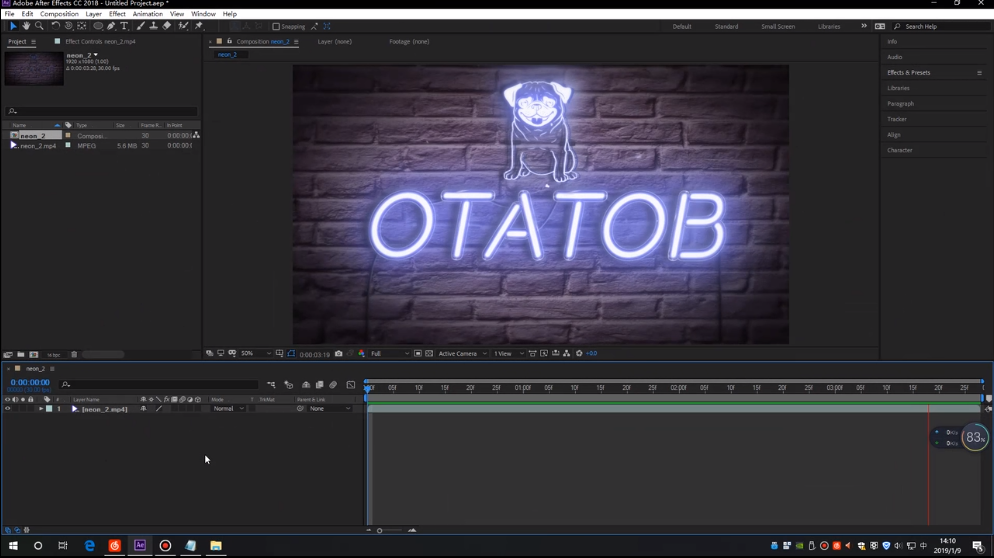Hide the neon_2.mp4 layer with eye toggle
The width and height of the screenshot is (994, 558).
(x=8, y=409)
